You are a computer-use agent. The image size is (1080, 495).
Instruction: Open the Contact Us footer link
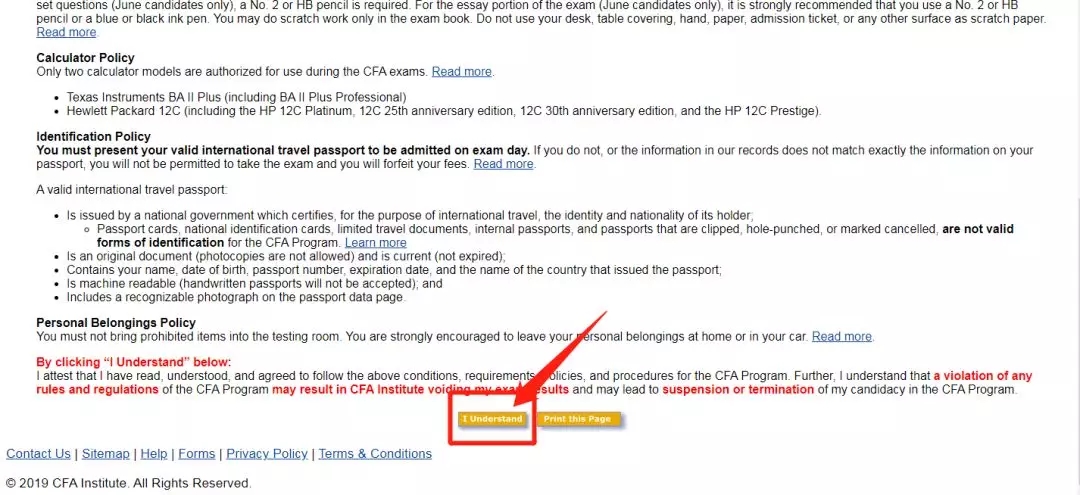[x=38, y=453]
